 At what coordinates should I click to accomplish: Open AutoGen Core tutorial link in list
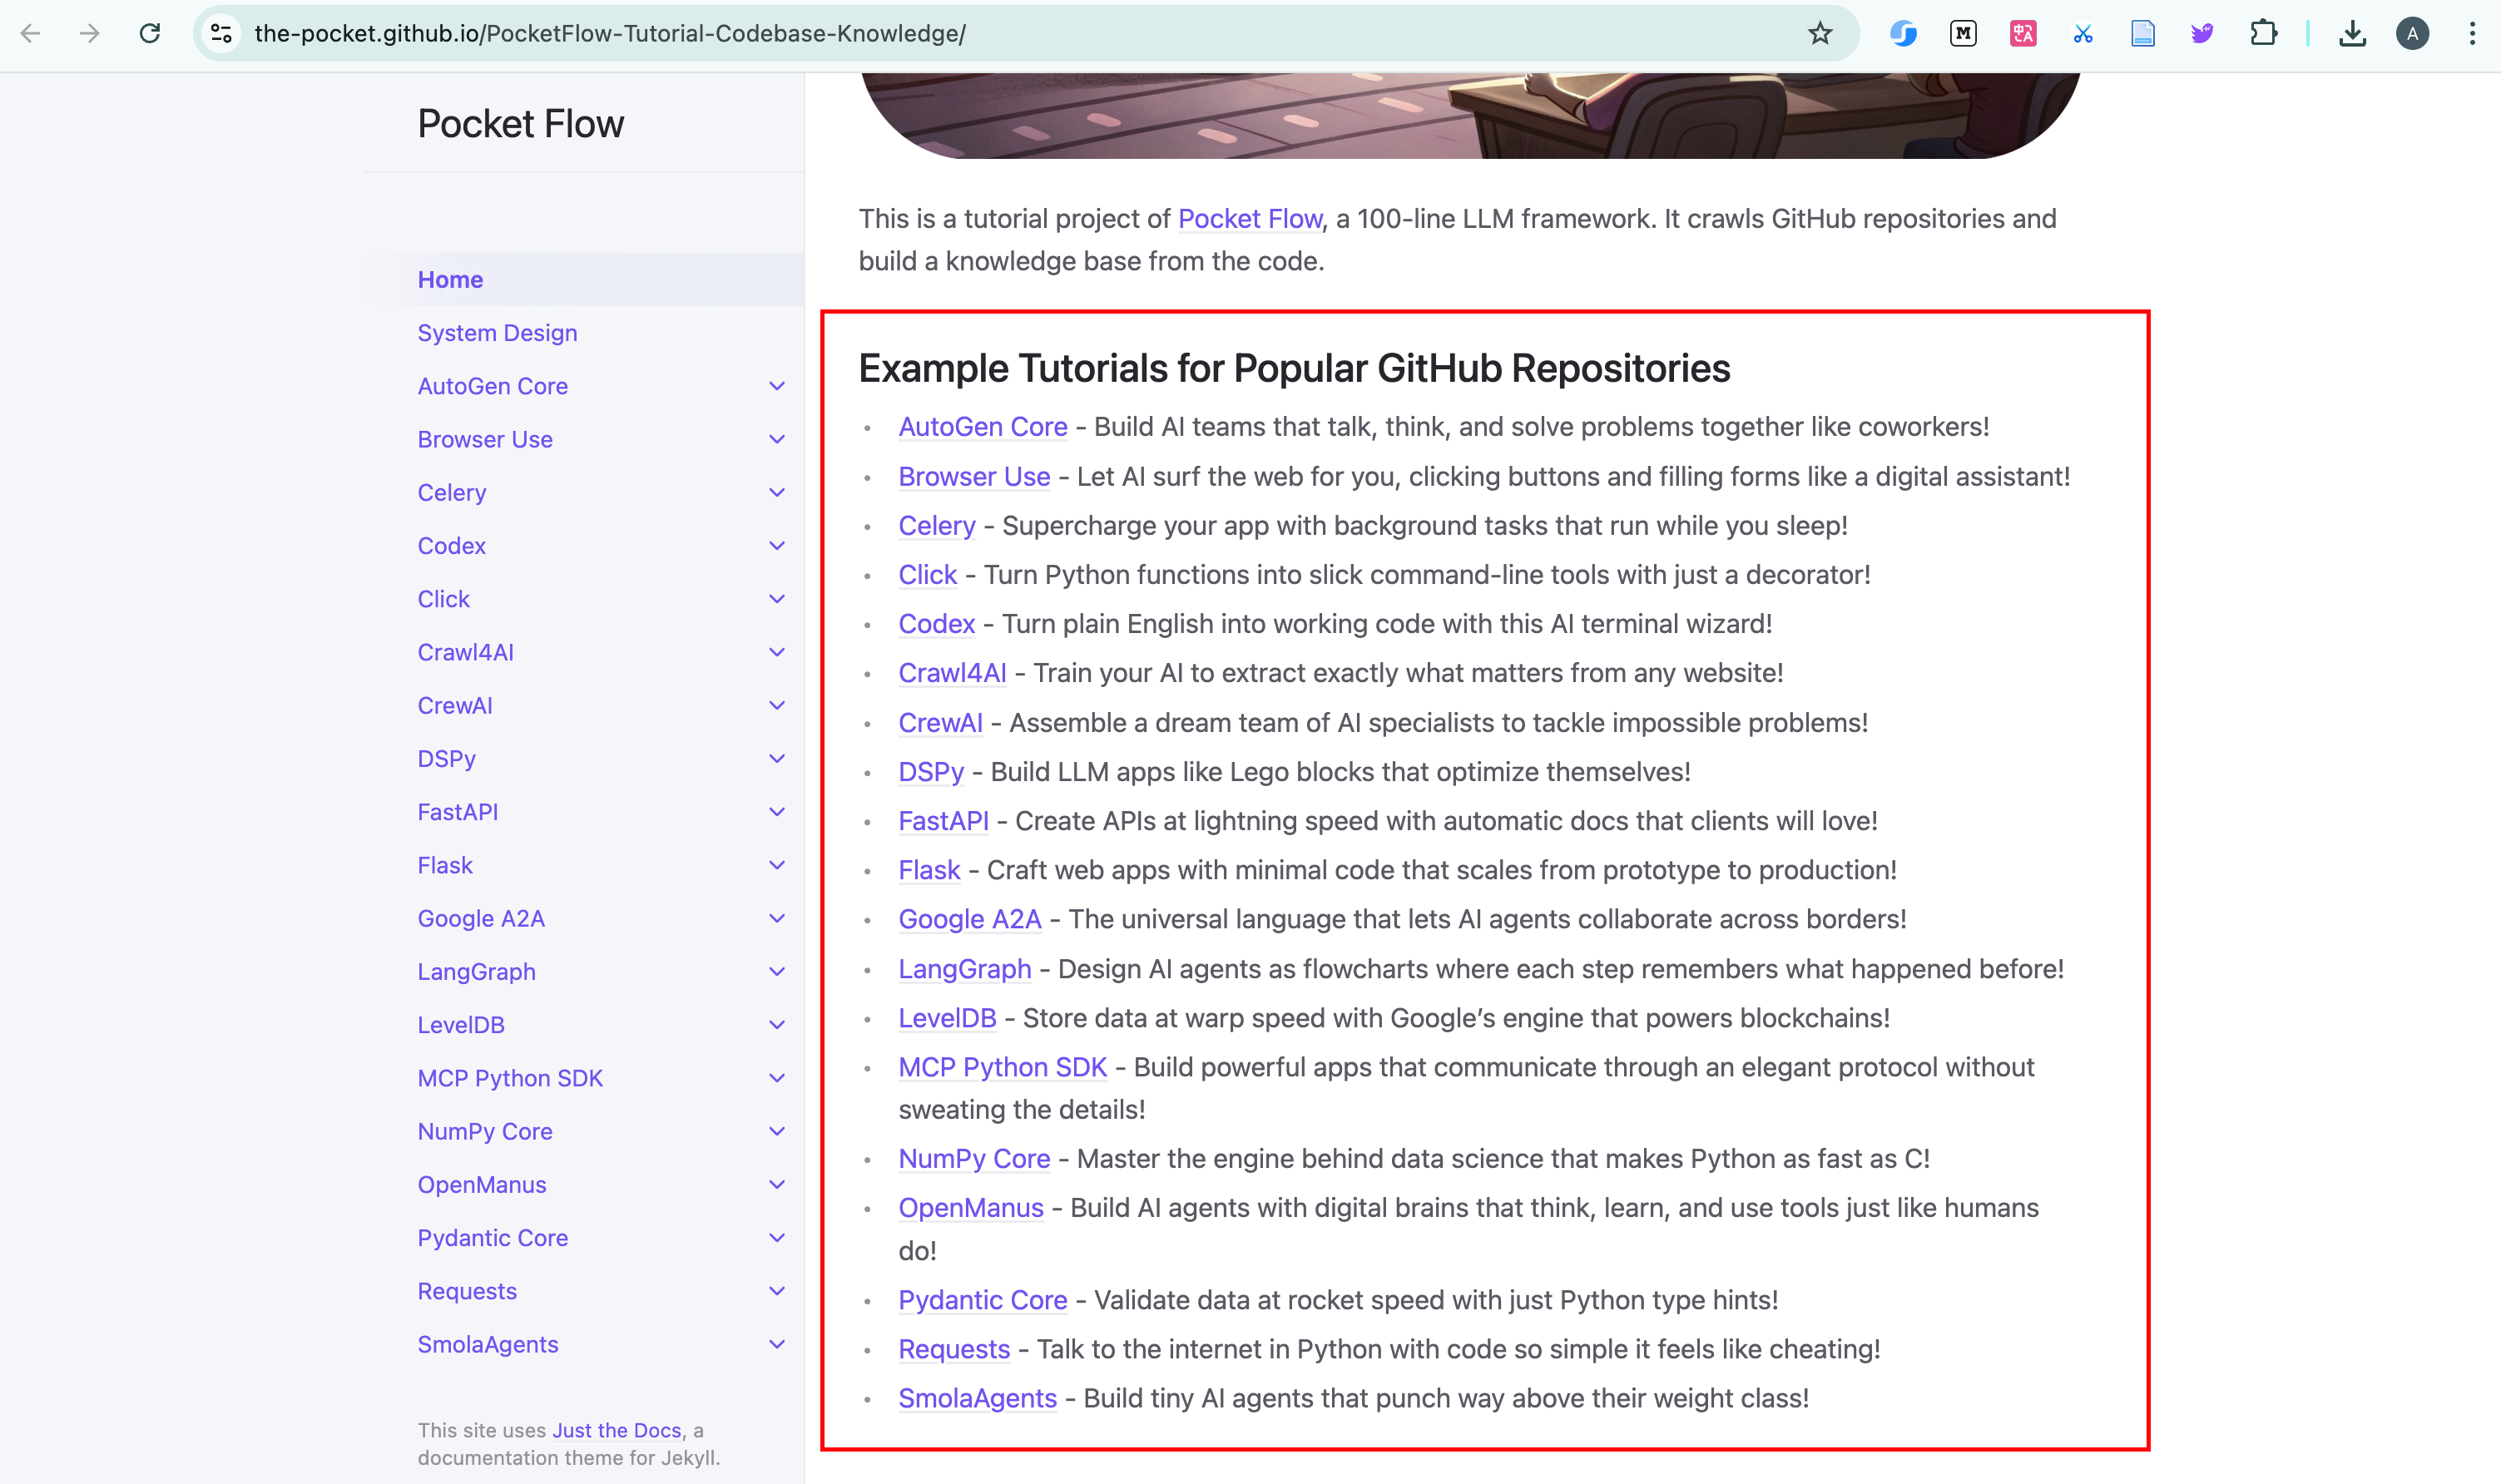coord(983,427)
